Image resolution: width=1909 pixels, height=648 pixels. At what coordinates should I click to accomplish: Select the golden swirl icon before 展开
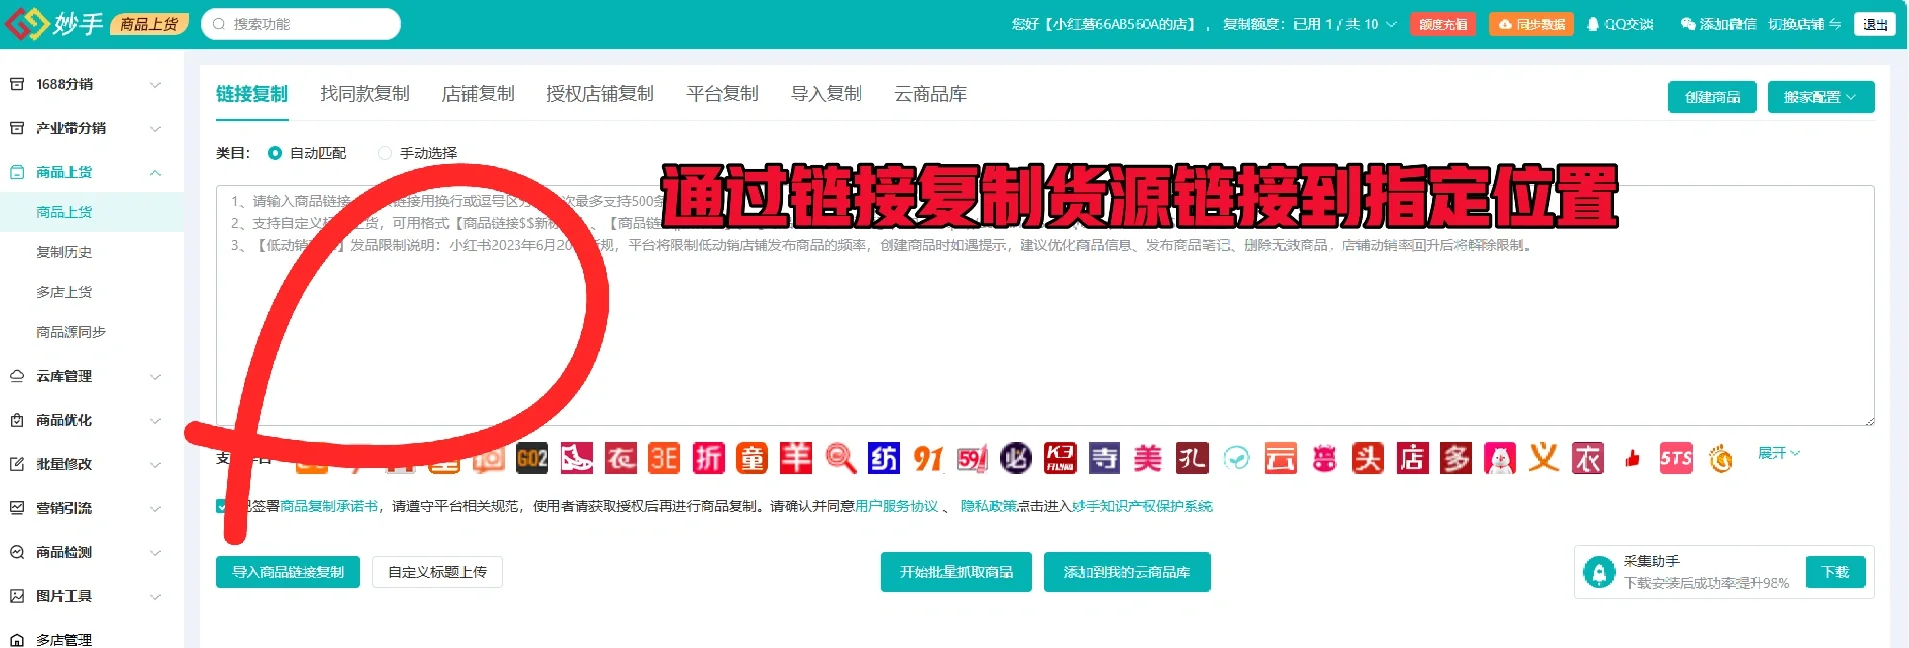click(x=1720, y=459)
